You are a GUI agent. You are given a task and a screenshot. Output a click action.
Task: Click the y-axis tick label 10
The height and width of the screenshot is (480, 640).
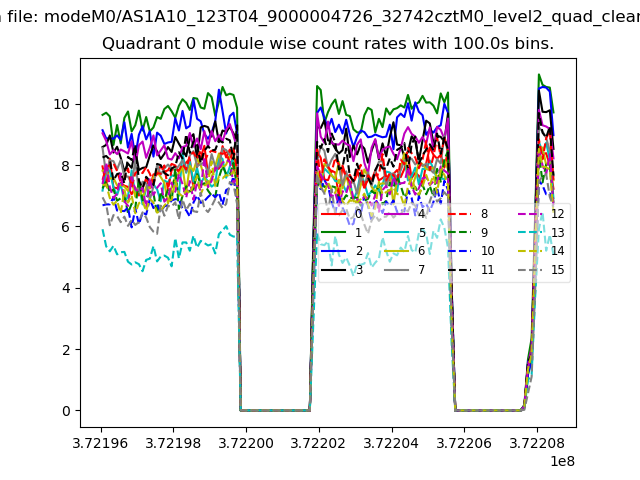pyautogui.click(x=61, y=104)
